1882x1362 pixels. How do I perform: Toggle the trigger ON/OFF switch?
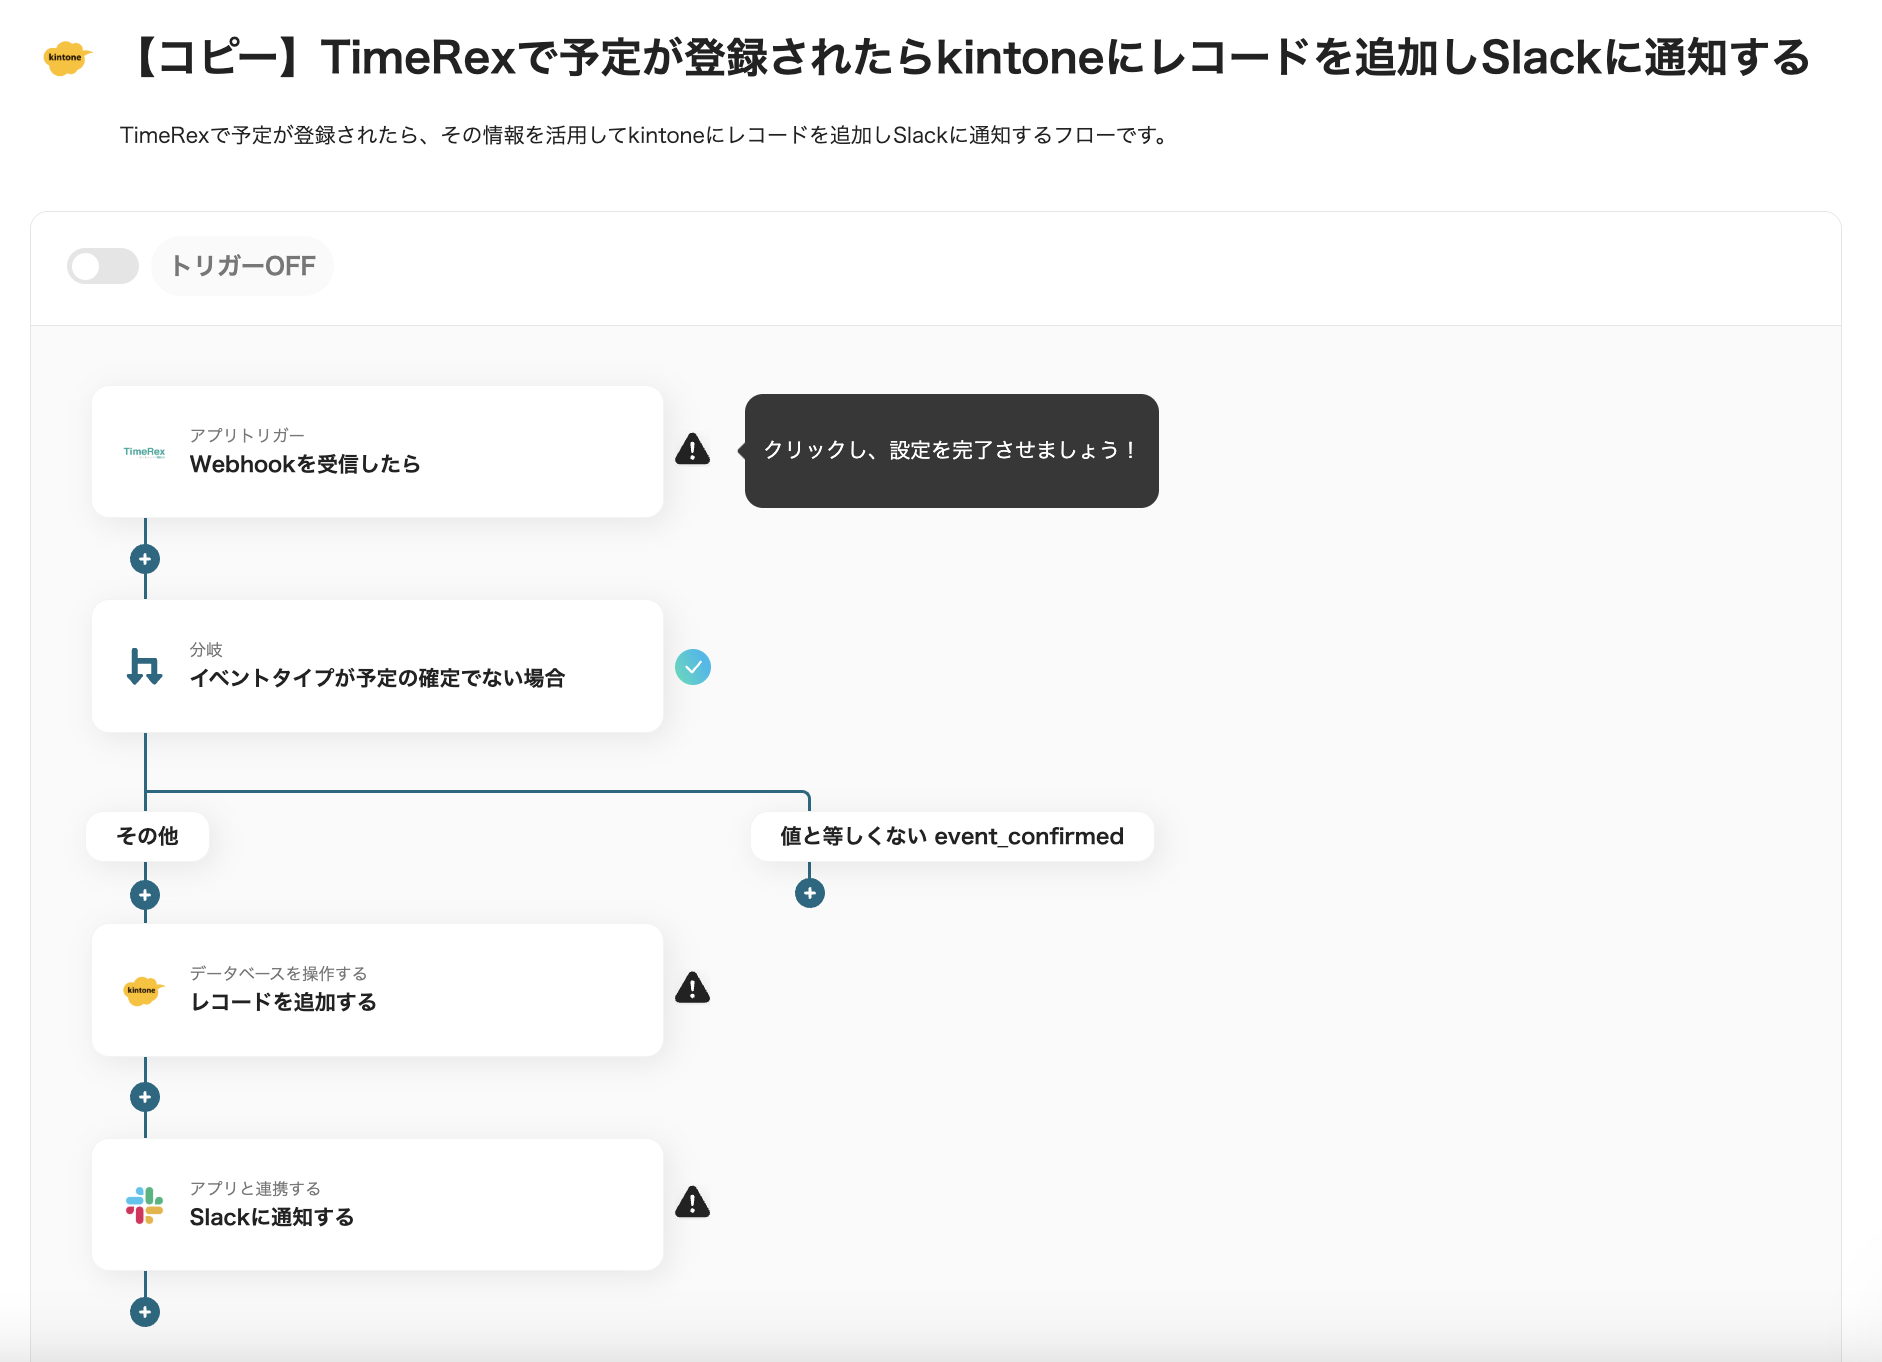[103, 266]
